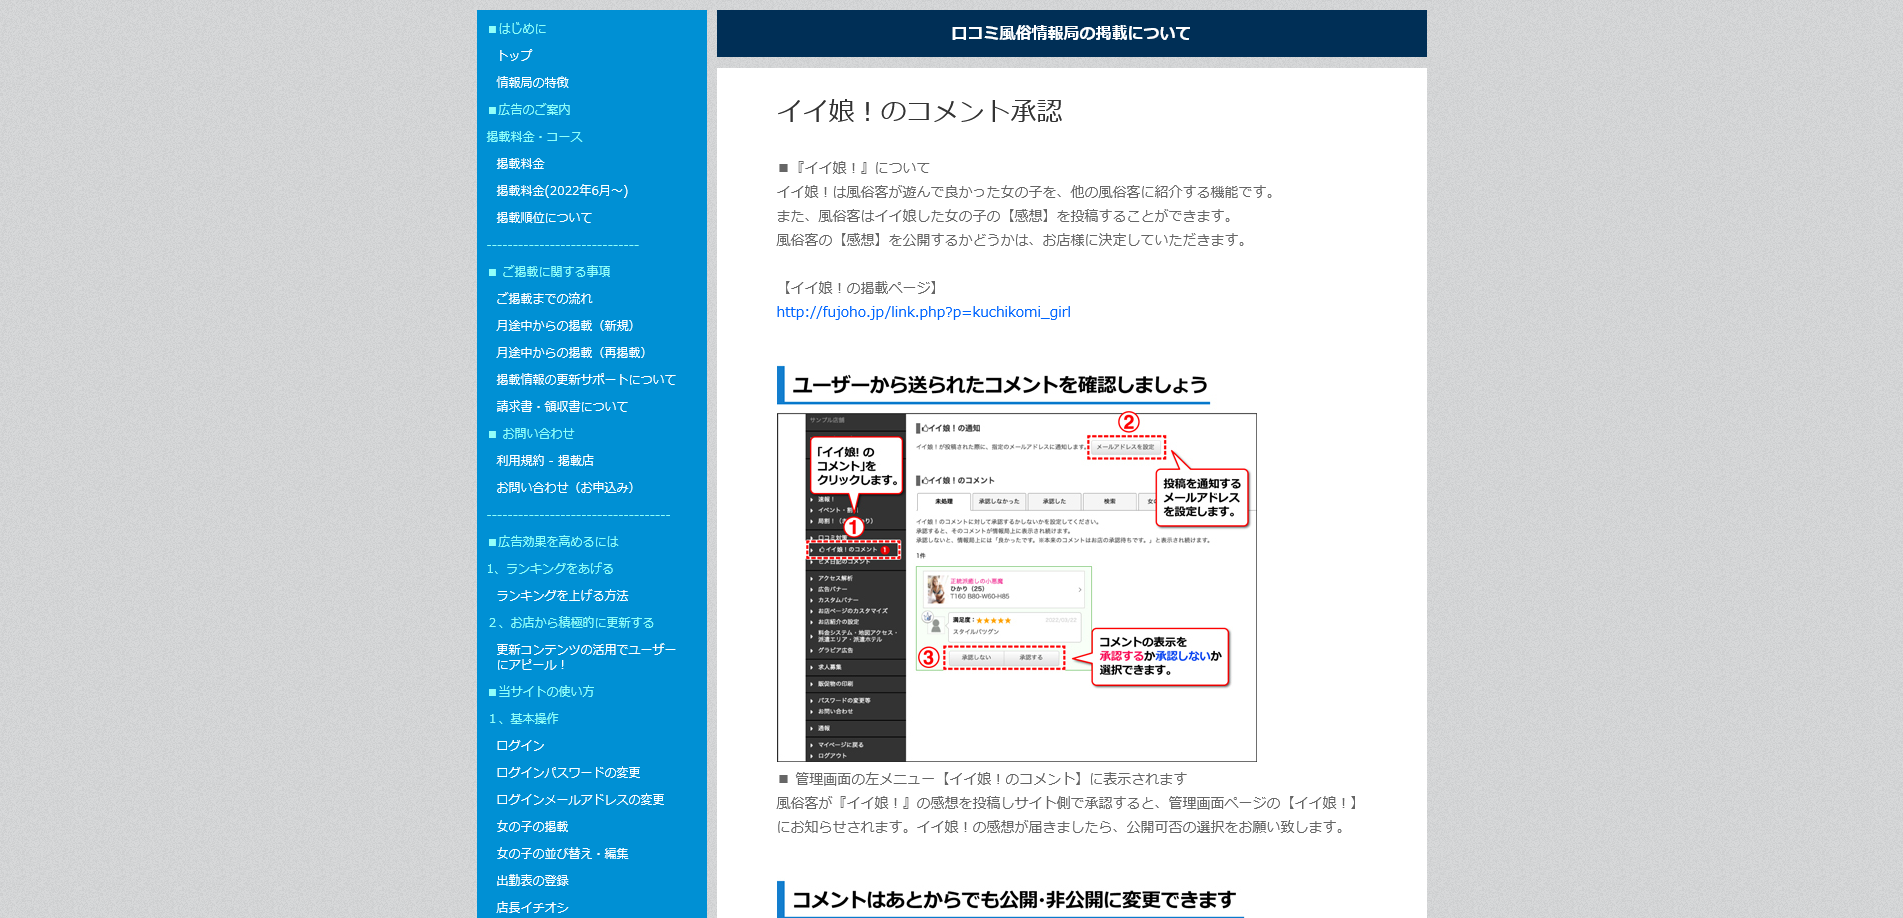Open the トップ sidebar link
Image resolution: width=1903 pixels, height=918 pixels.
514,55
